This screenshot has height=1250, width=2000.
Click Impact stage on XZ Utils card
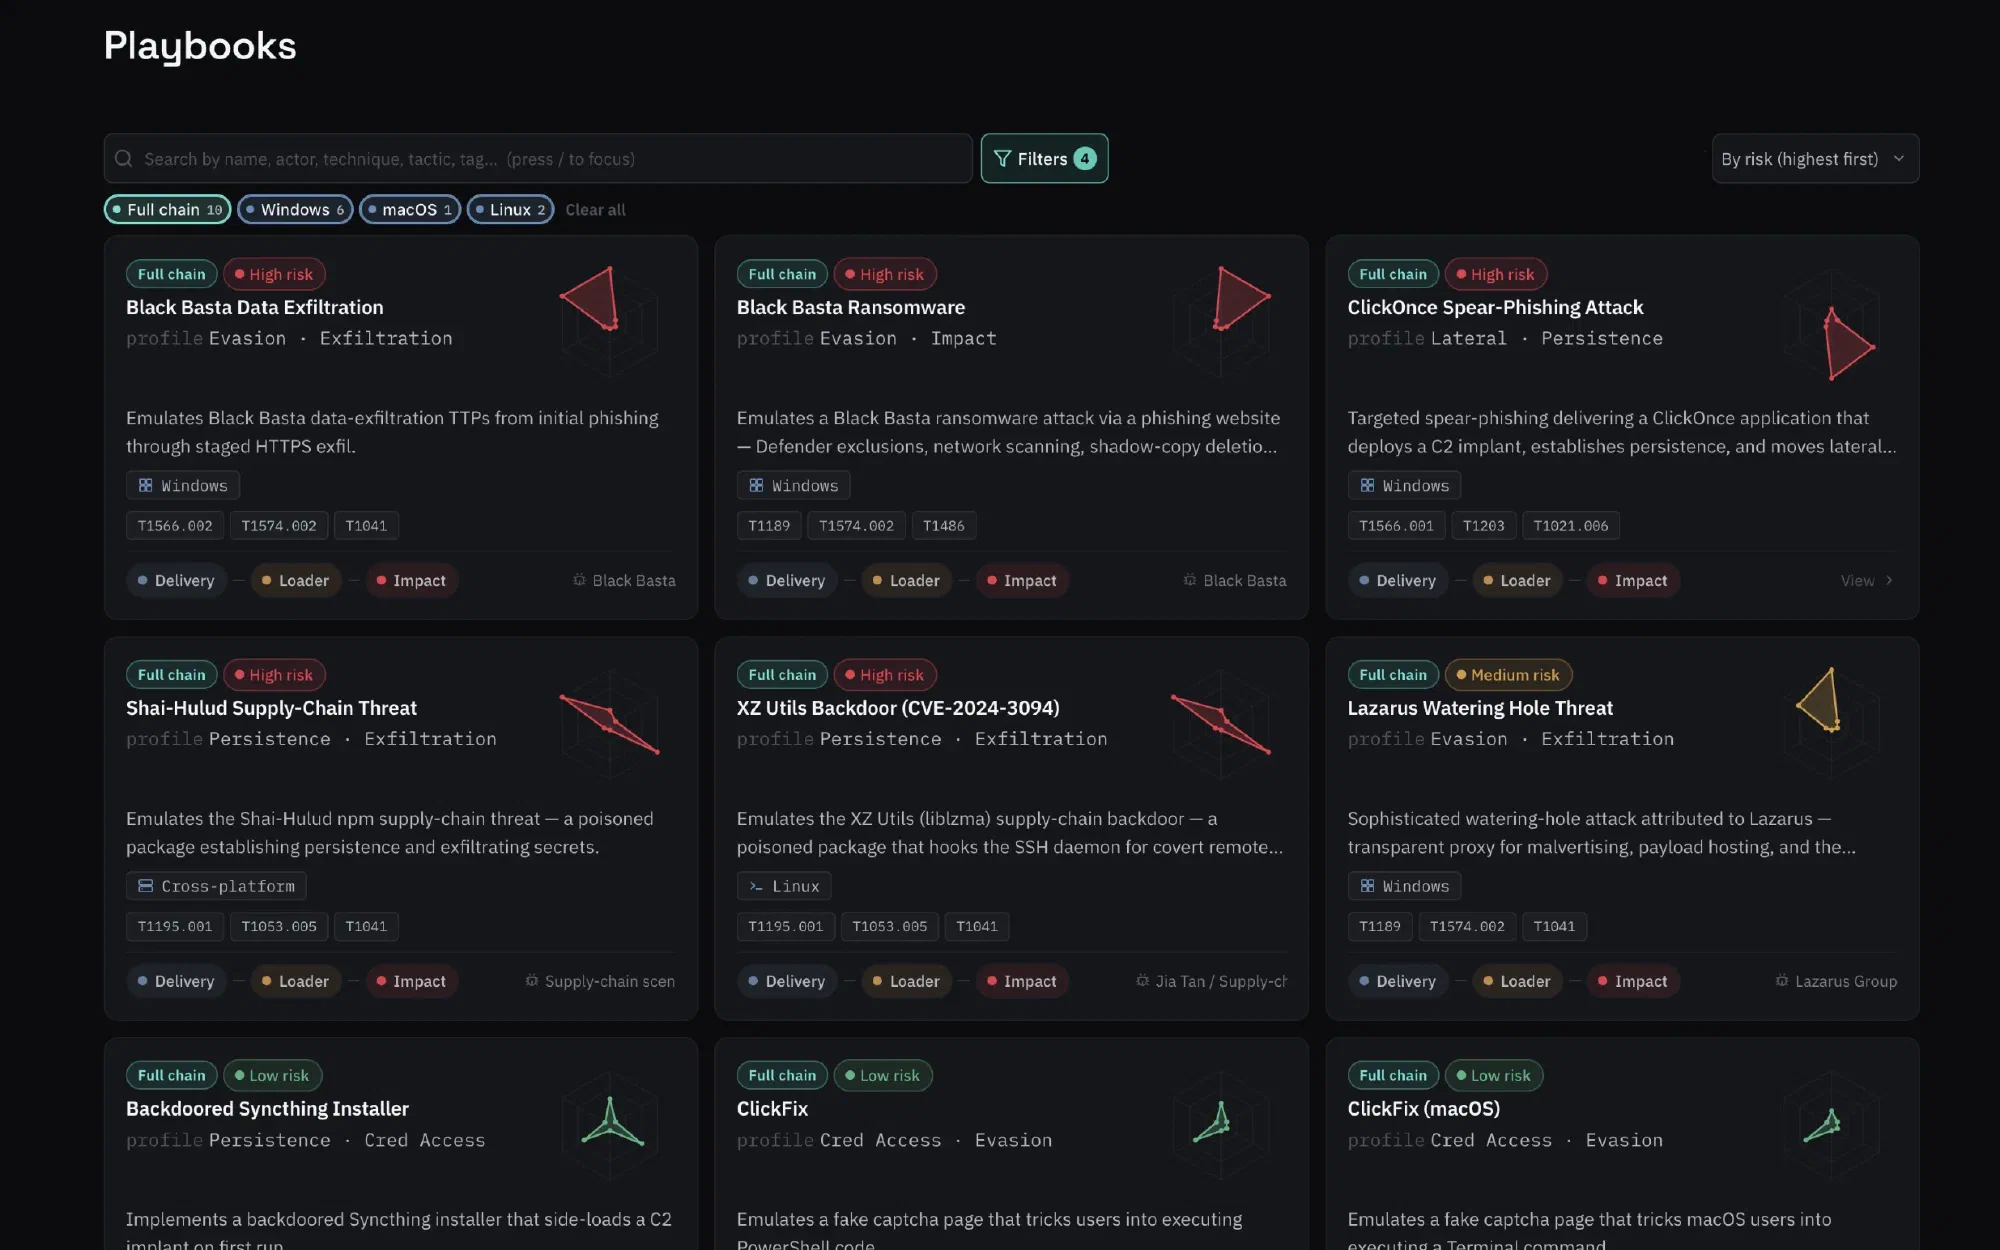(1022, 981)
